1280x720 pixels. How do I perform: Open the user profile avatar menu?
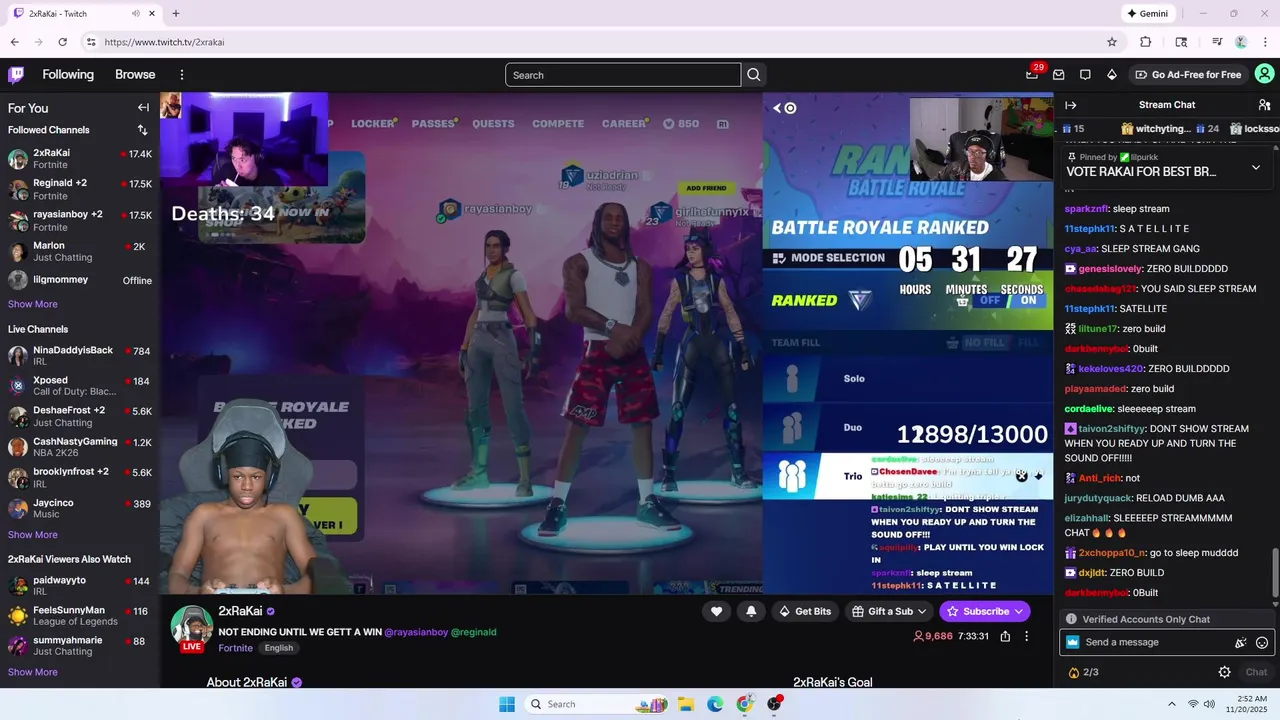[x=1264, y=75]
